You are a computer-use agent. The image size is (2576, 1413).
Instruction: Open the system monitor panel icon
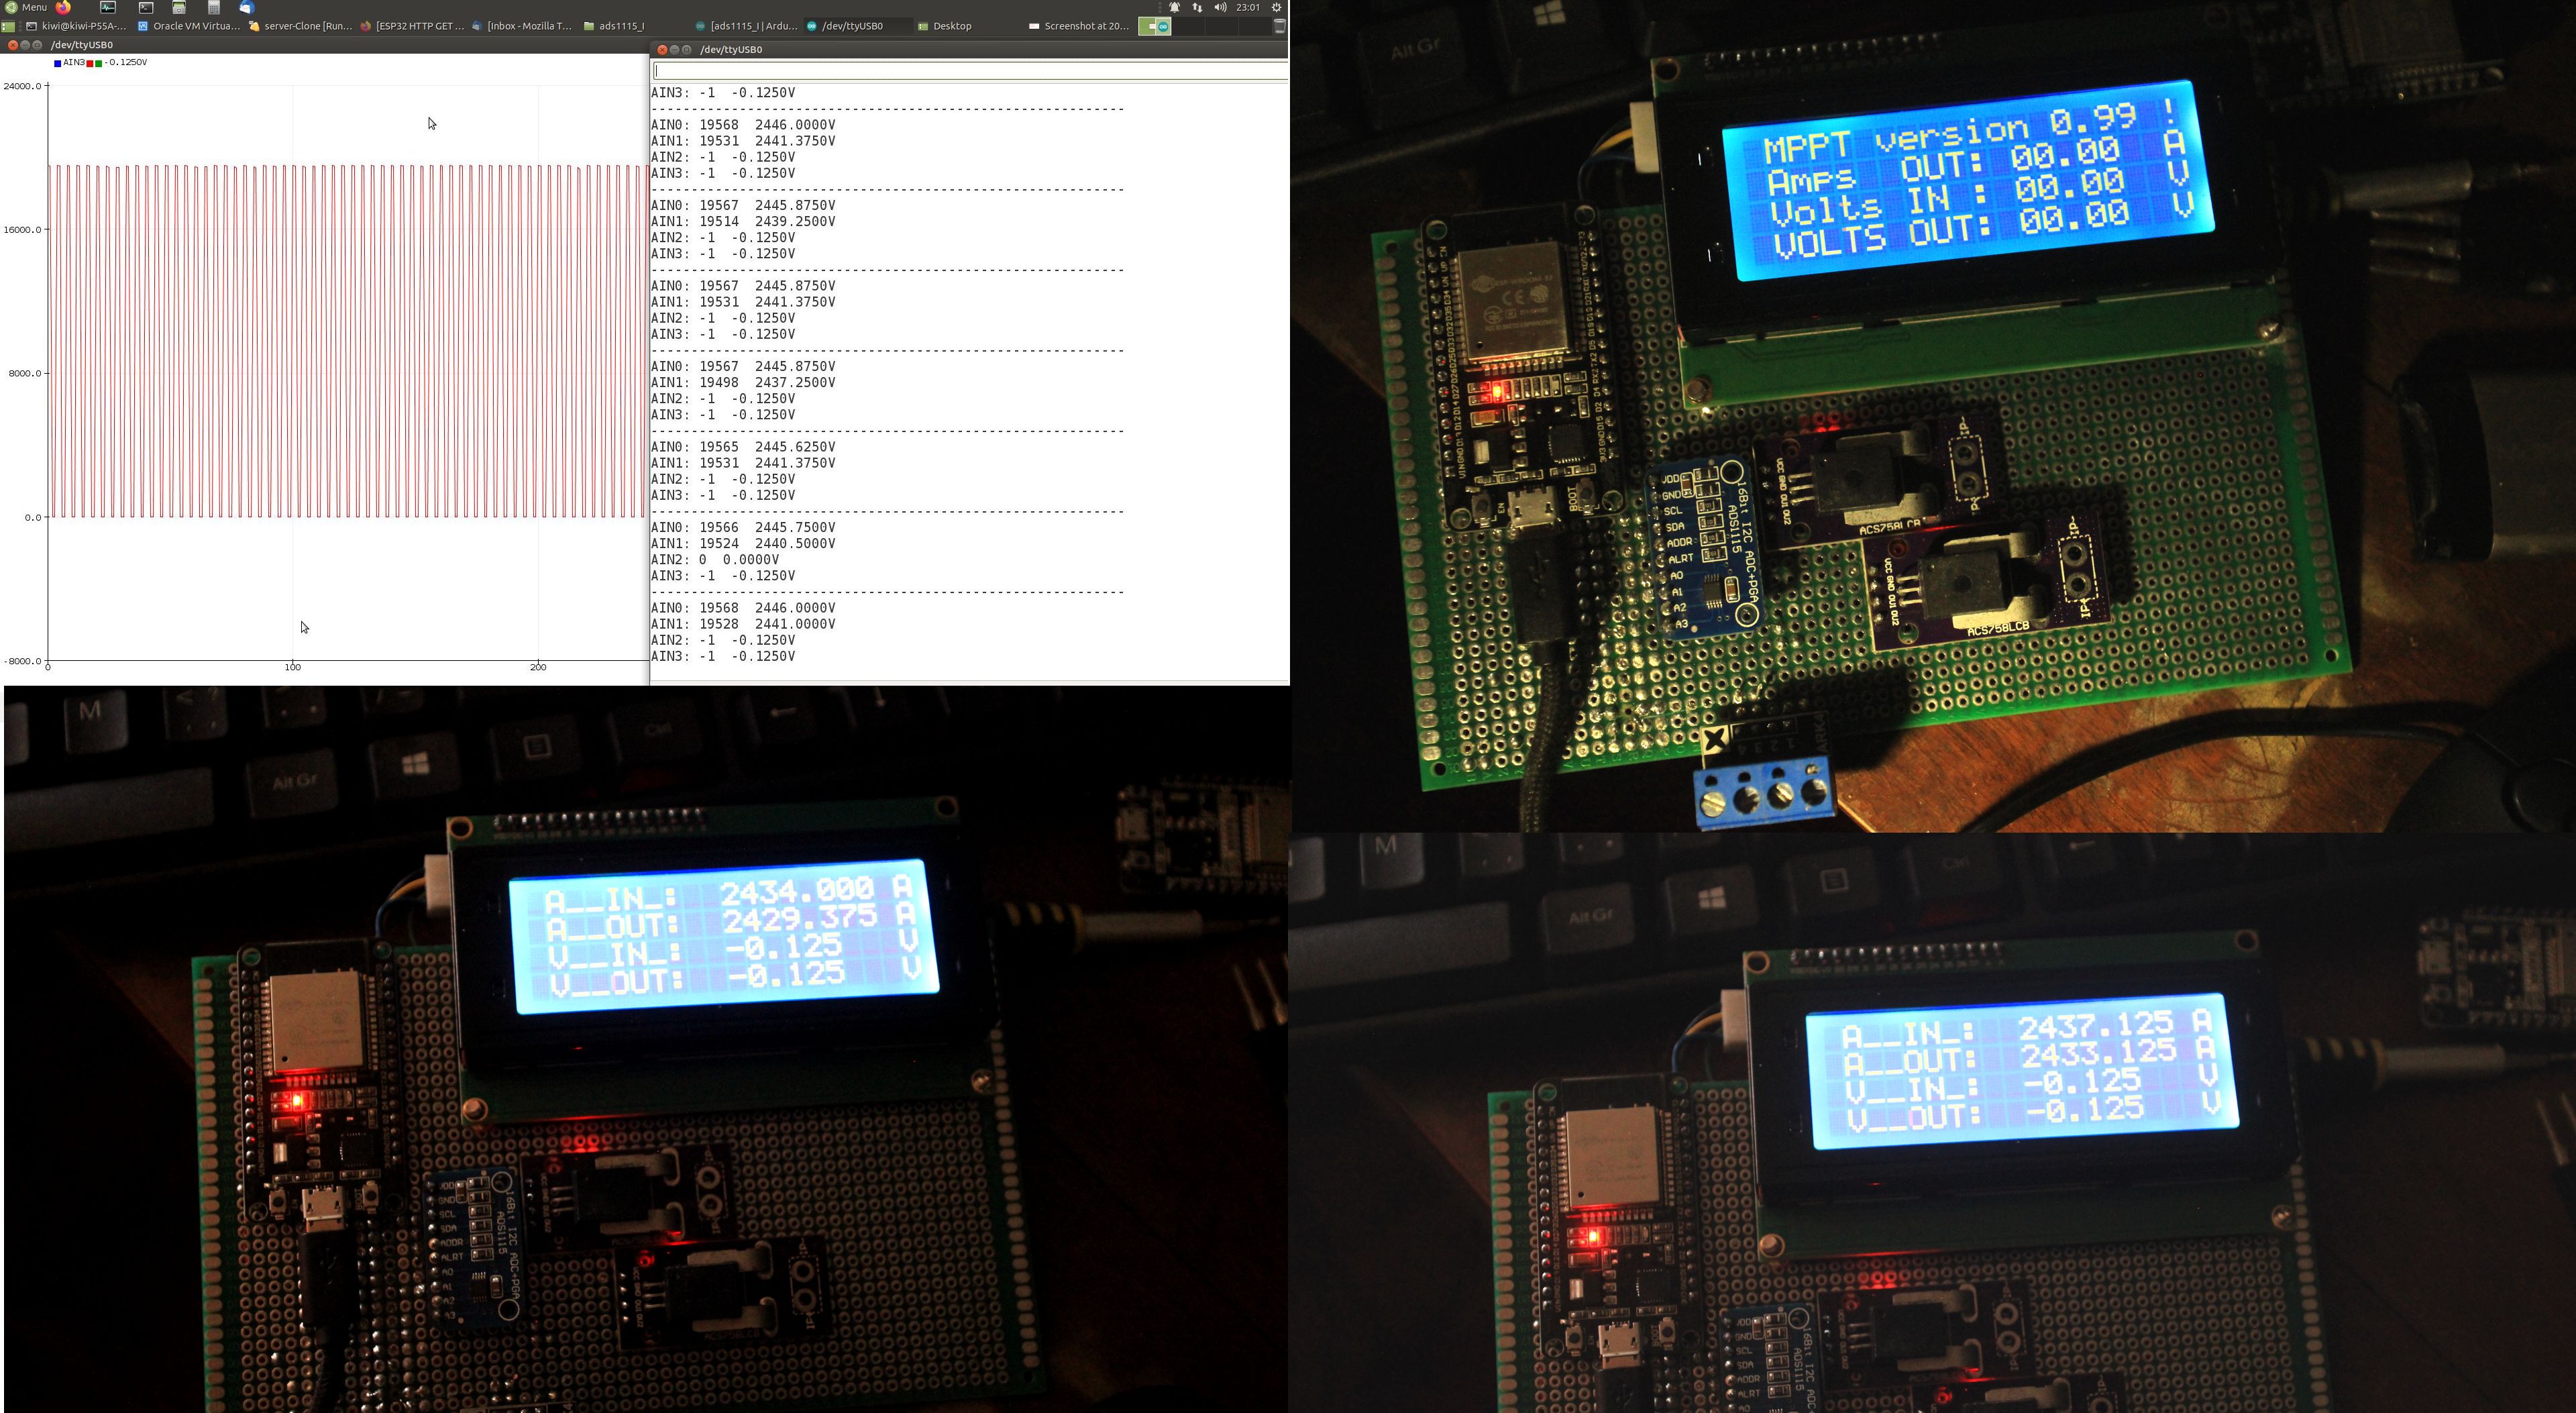point(107,7)
